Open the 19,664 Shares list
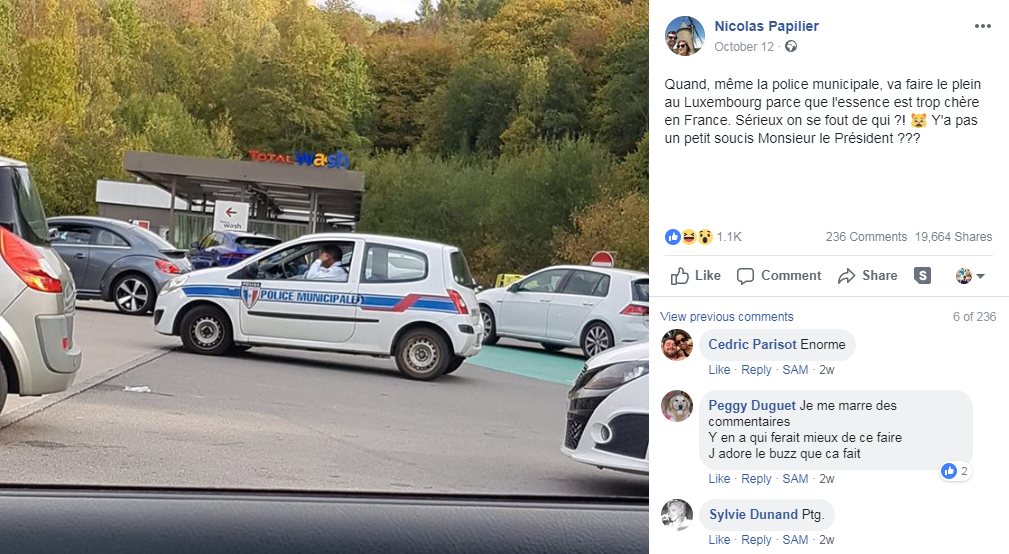1009x554 pixels. (953, 237)
